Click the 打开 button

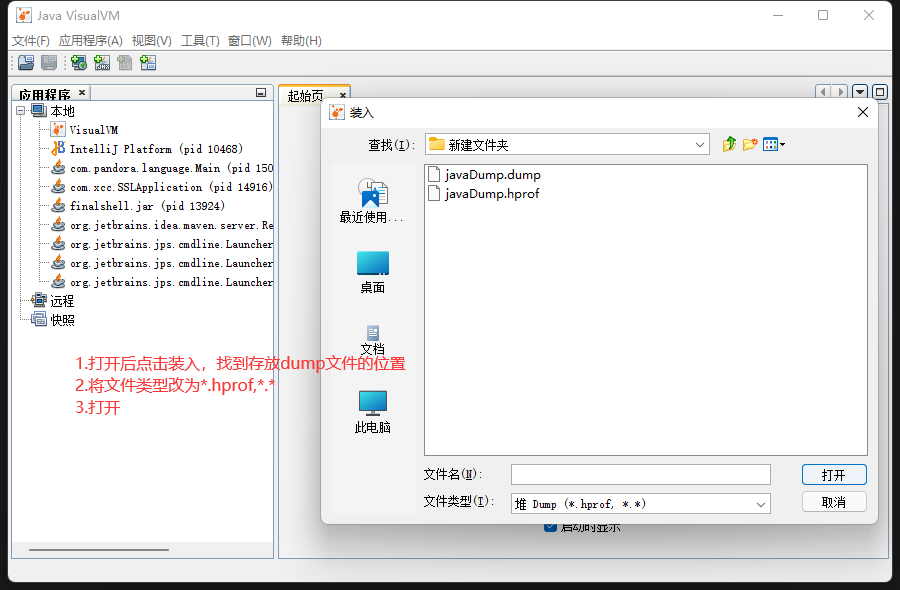tap(834, 475)
